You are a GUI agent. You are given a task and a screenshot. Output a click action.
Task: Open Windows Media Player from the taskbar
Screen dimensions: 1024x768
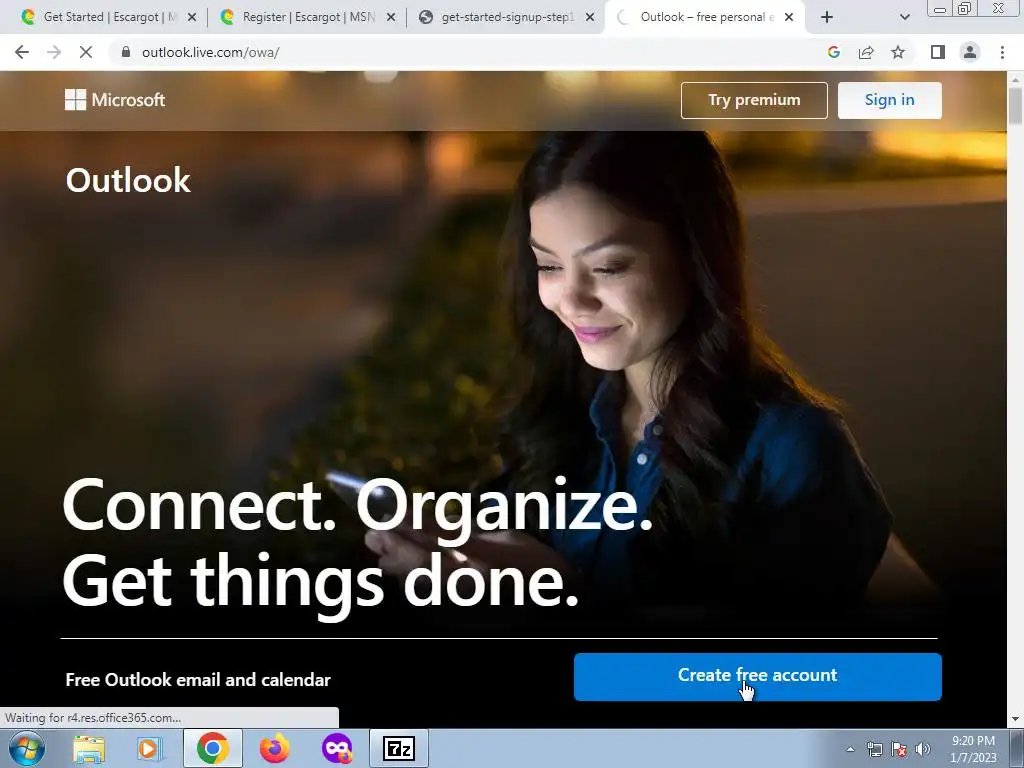point(149,748)
